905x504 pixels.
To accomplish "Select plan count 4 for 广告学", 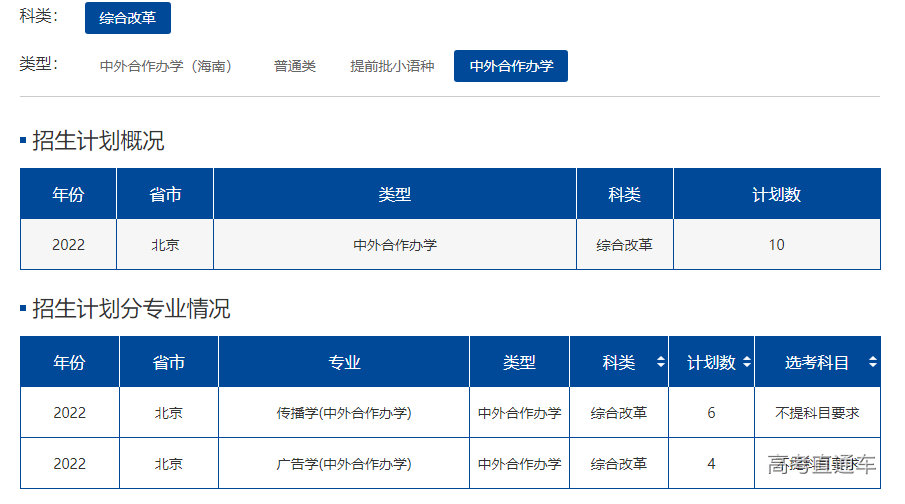I will click(x=711, y=464).
